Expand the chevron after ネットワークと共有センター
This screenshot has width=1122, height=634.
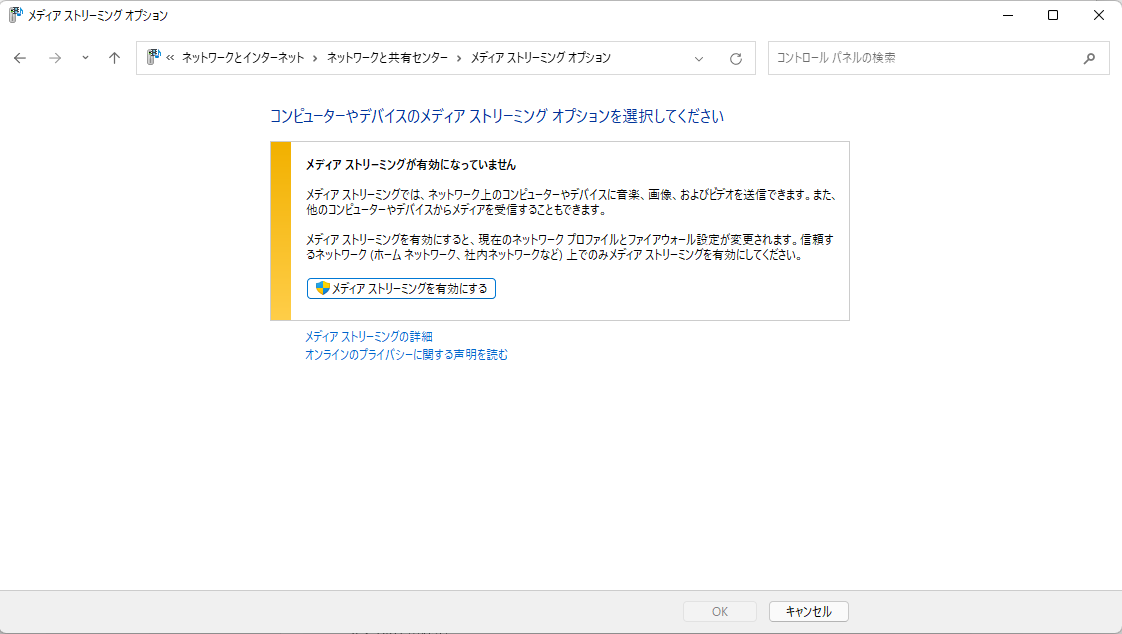(459, 58)
